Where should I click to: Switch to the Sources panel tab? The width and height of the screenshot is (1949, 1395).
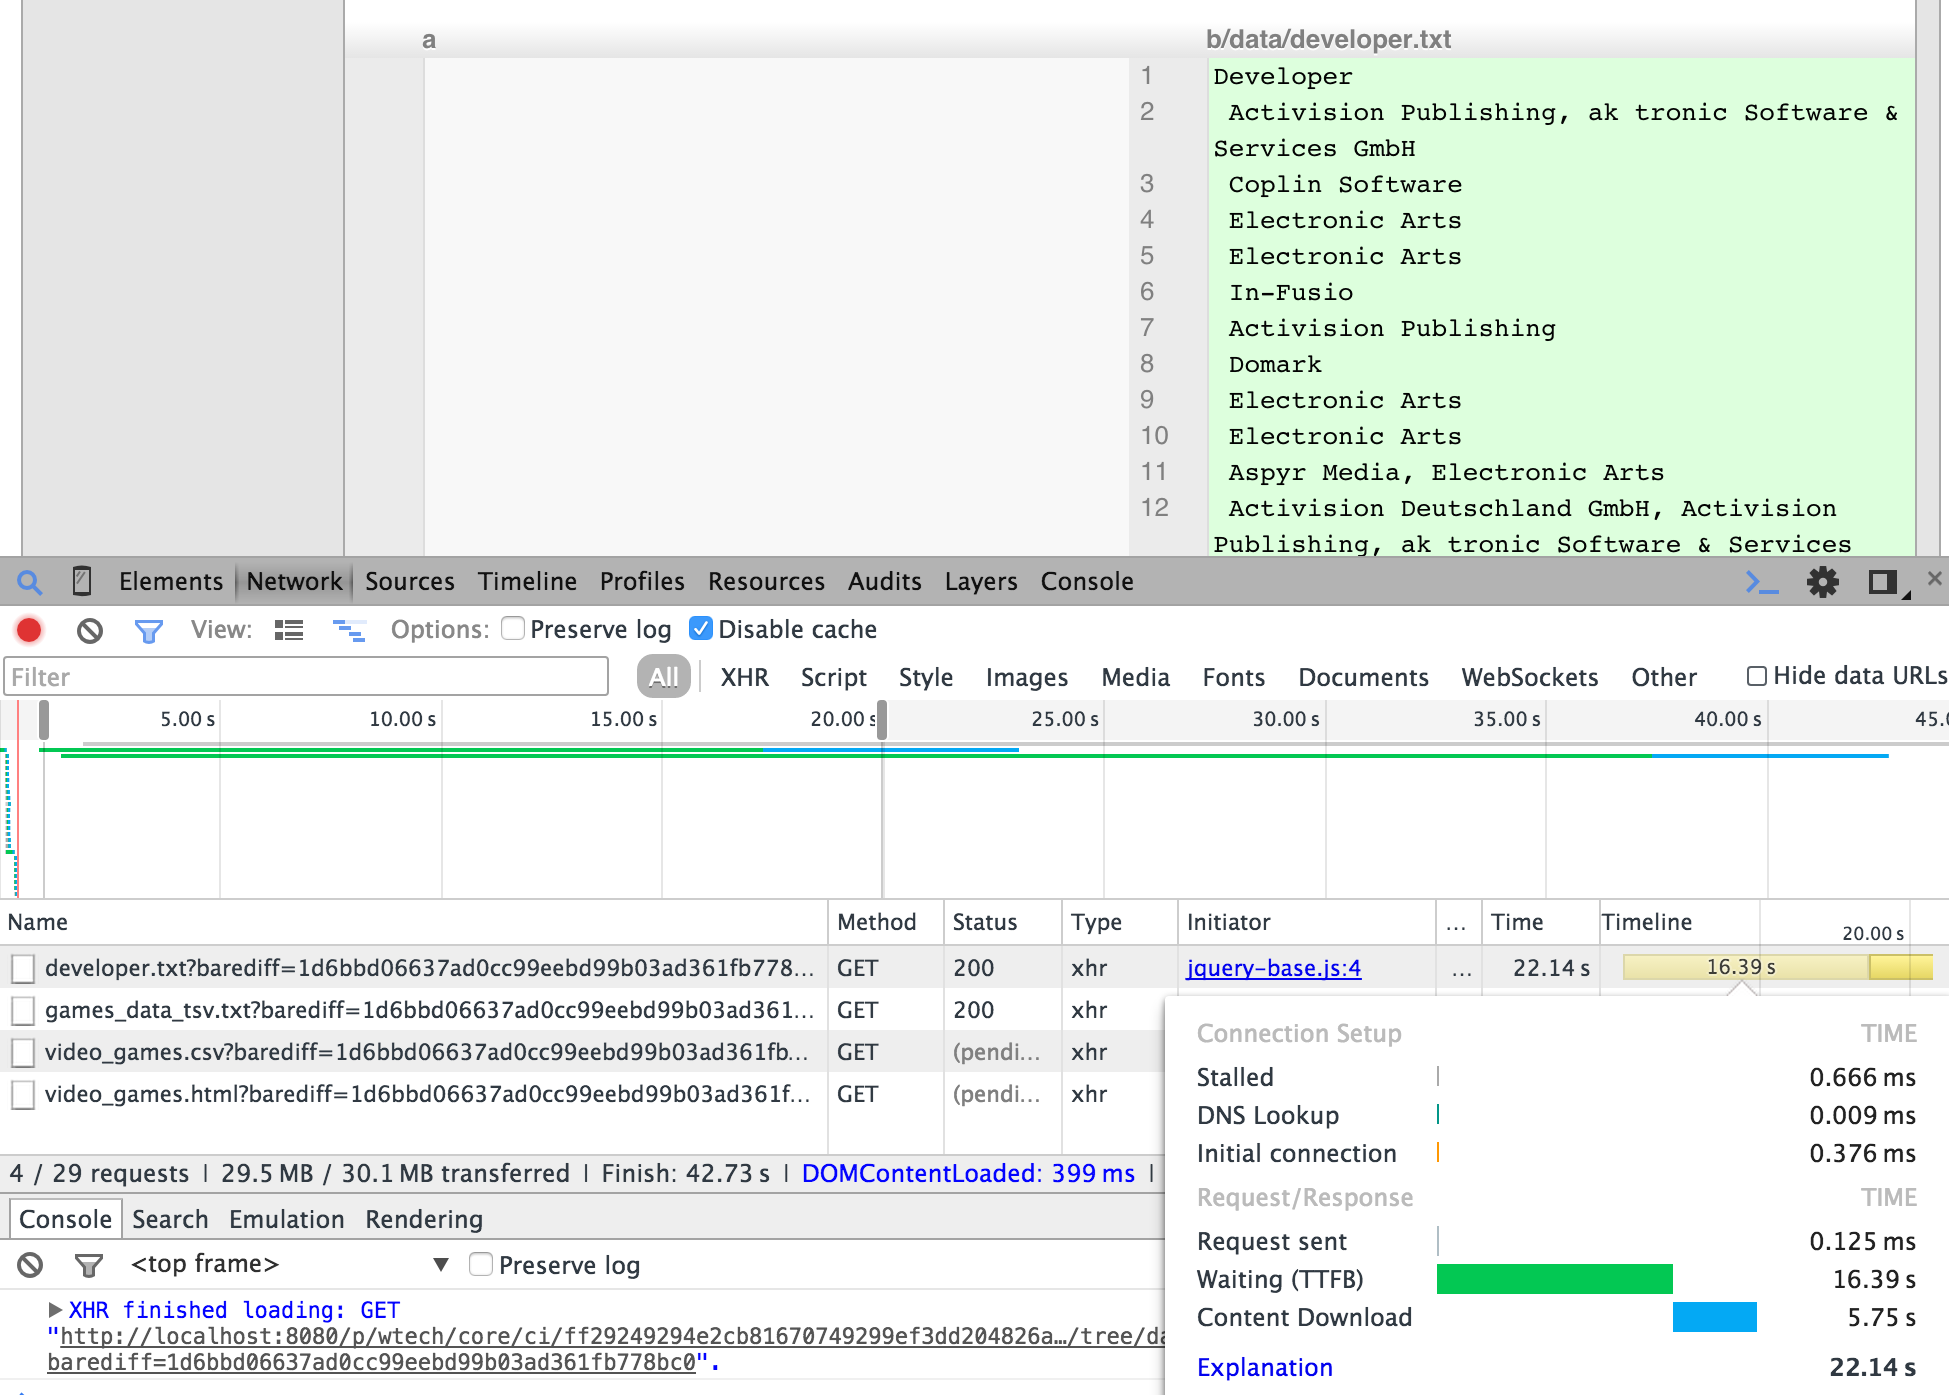pos(409,582)
